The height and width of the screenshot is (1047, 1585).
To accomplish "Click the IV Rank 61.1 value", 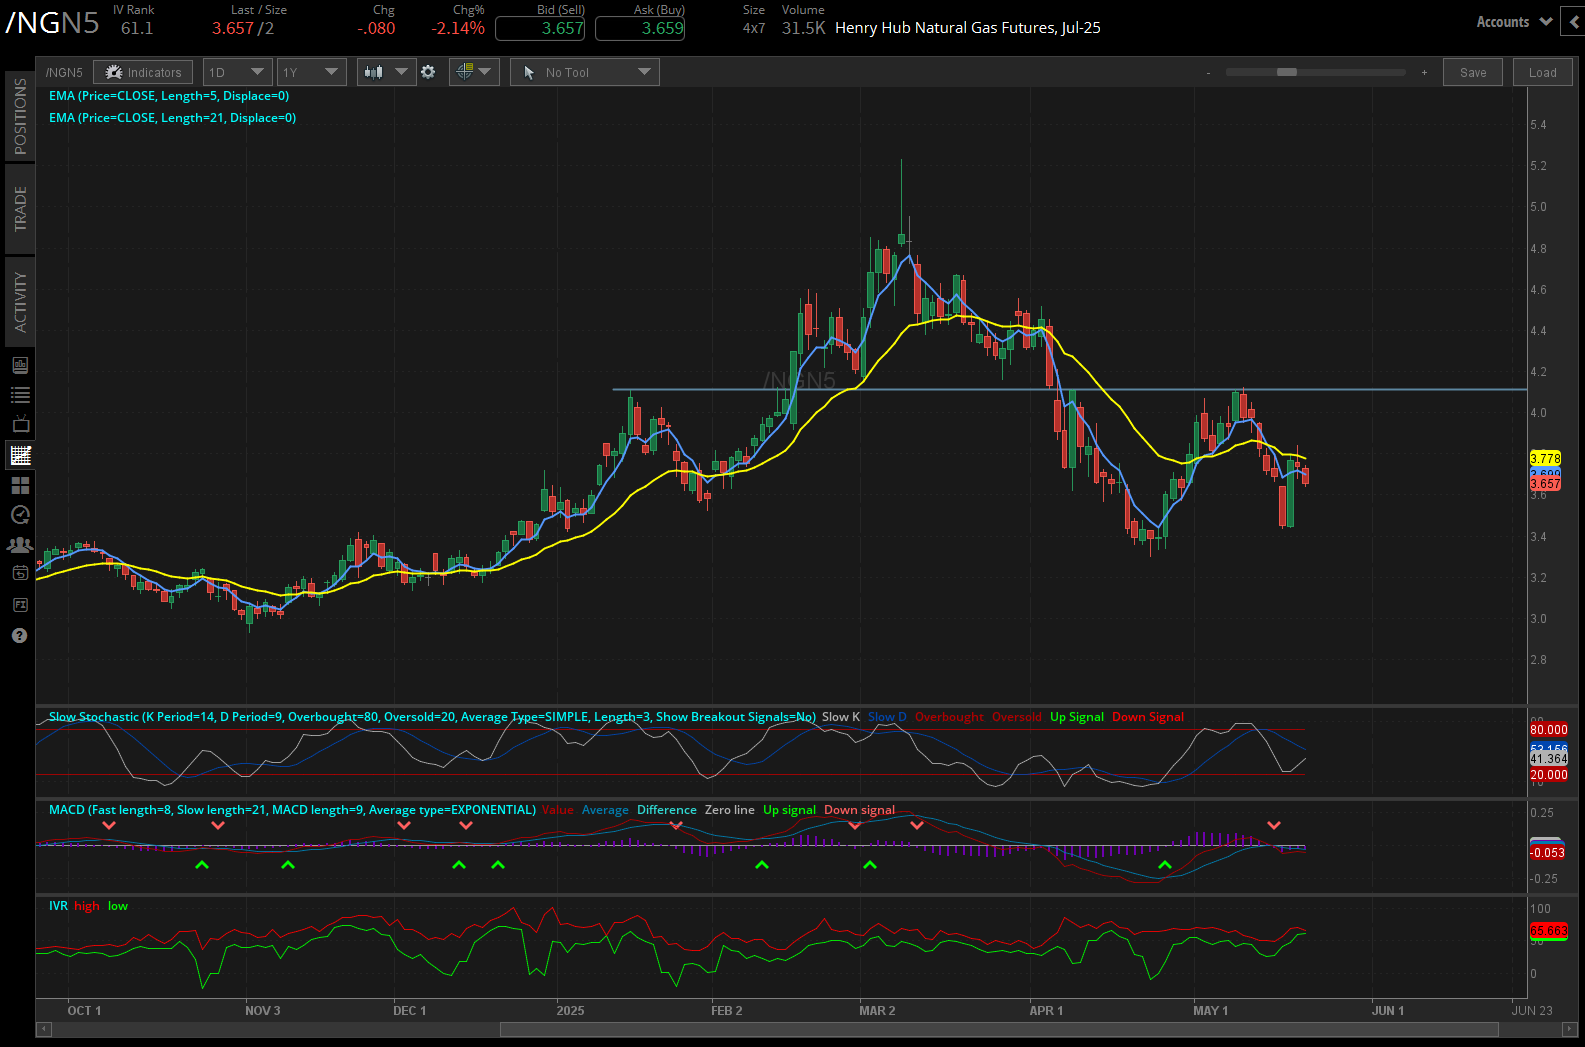I will (x=137, y=28).
